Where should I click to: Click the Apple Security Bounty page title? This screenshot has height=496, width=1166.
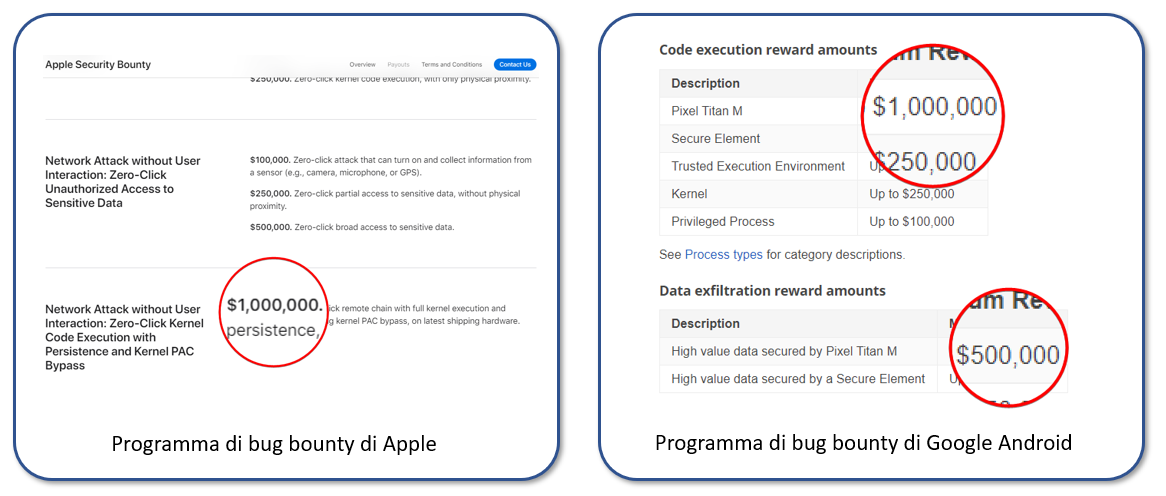tap(98, 65)
